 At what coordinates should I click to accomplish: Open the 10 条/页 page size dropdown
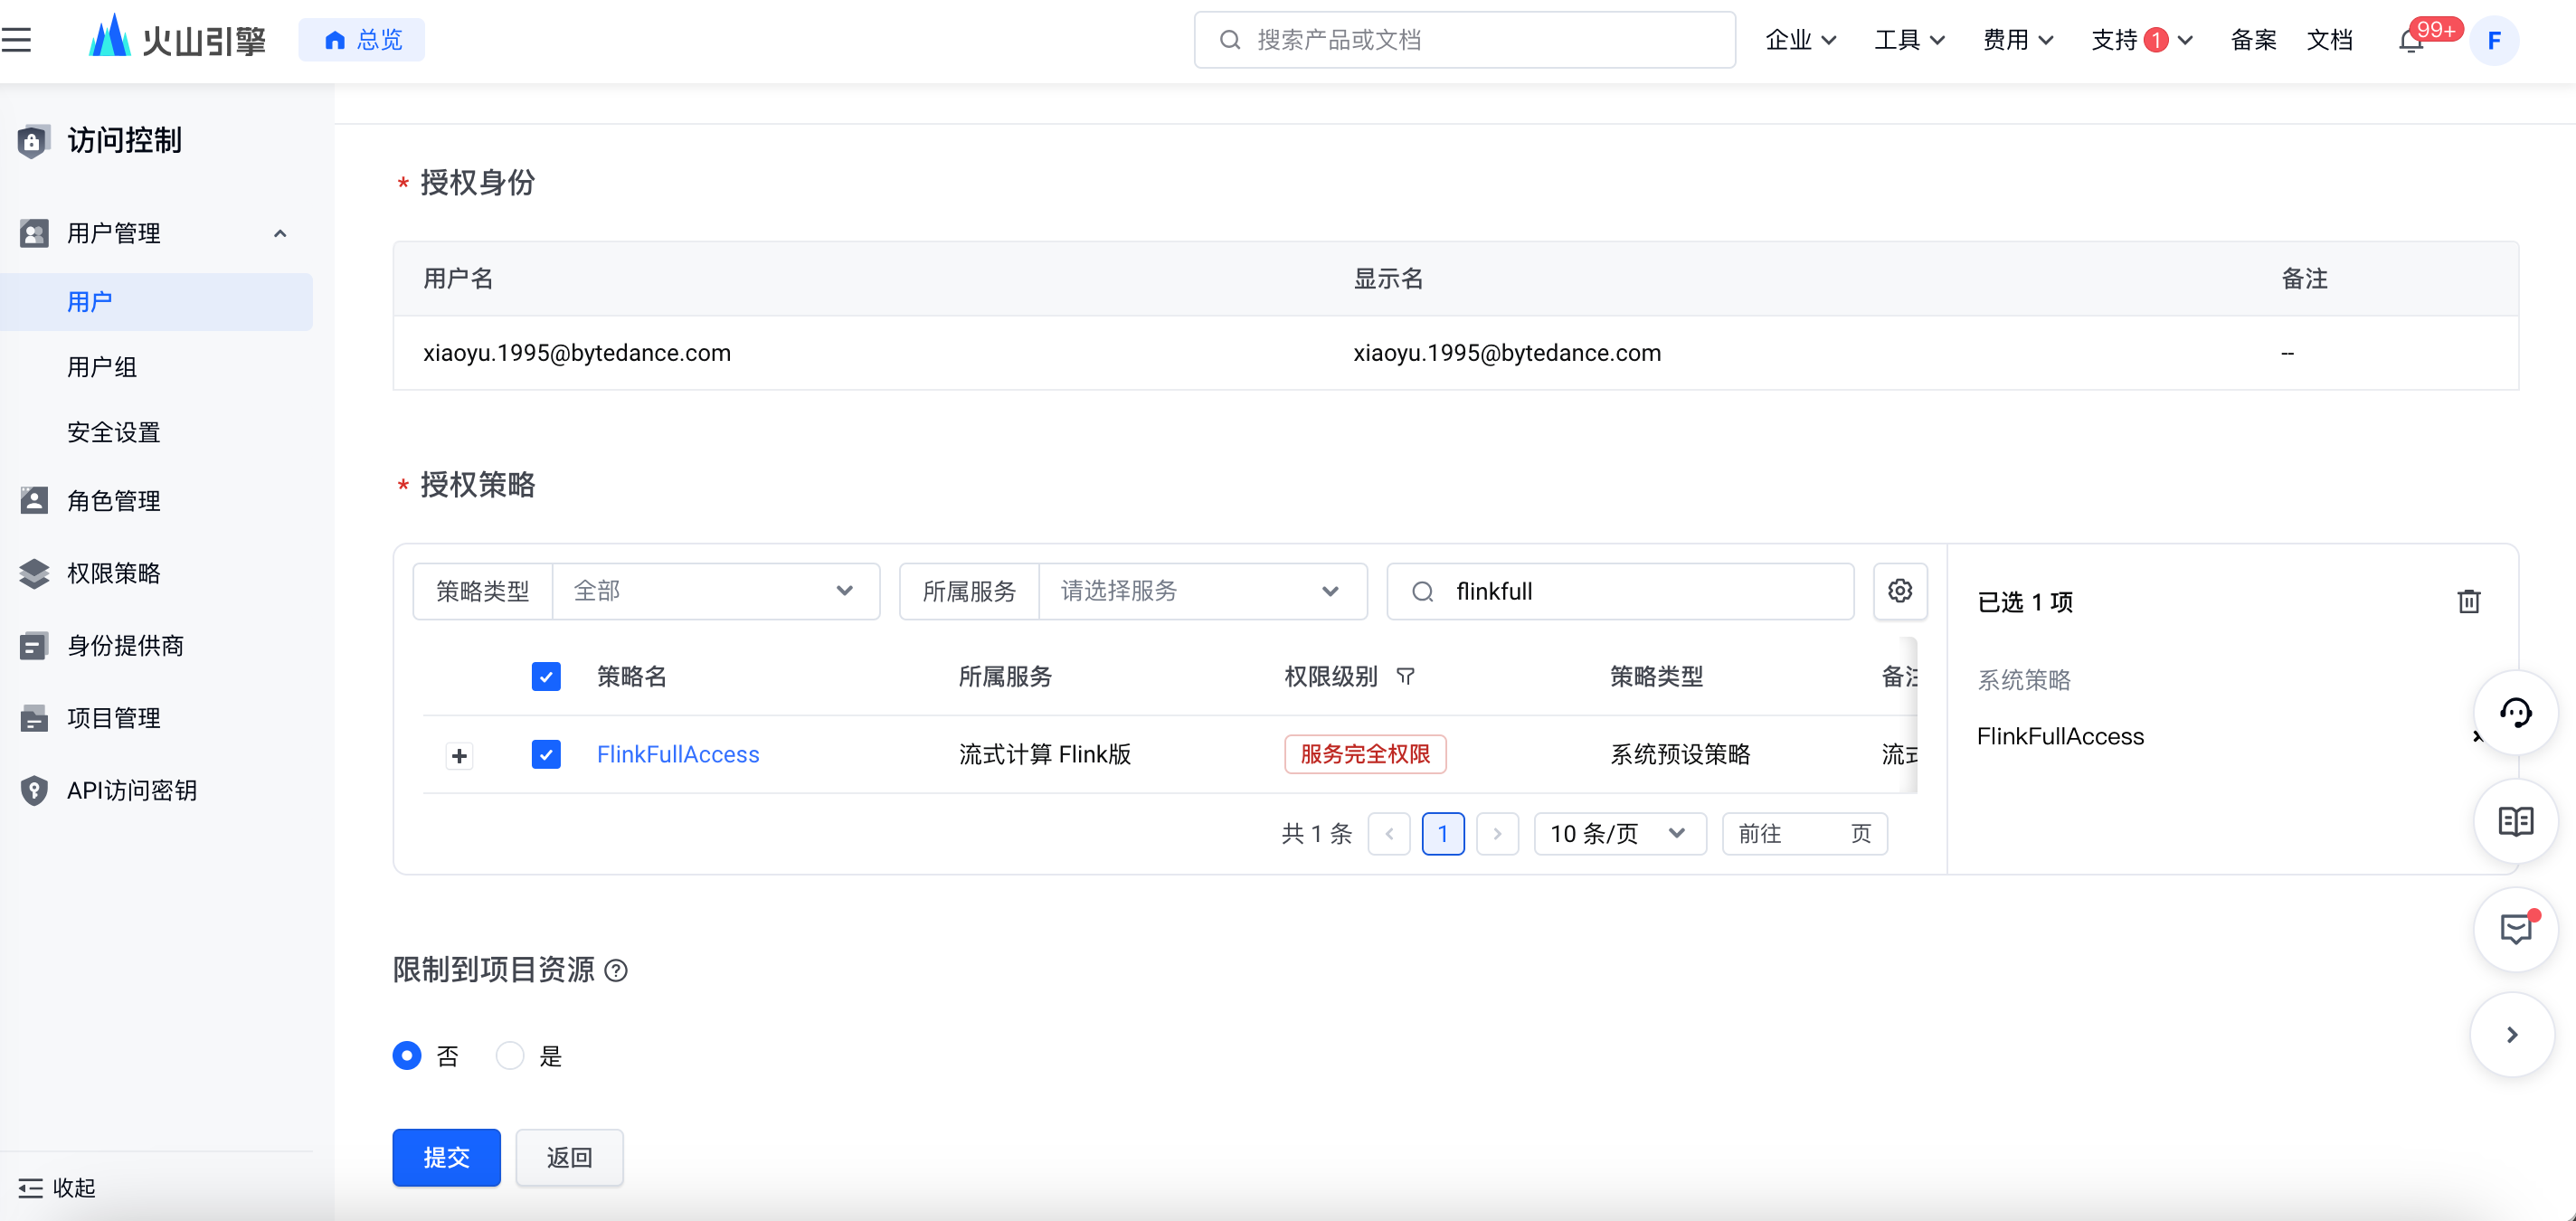tap(1619, 834)
